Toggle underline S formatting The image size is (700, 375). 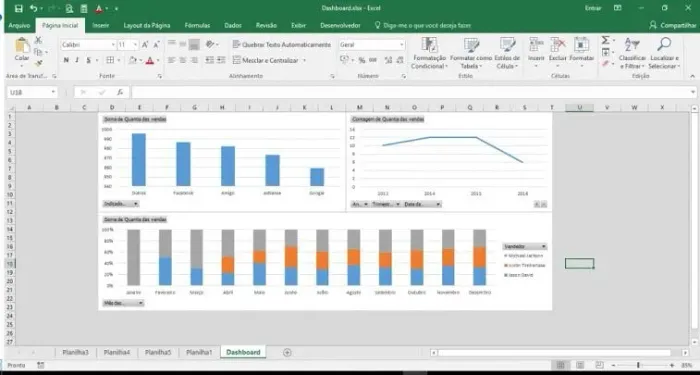[88, 60]
